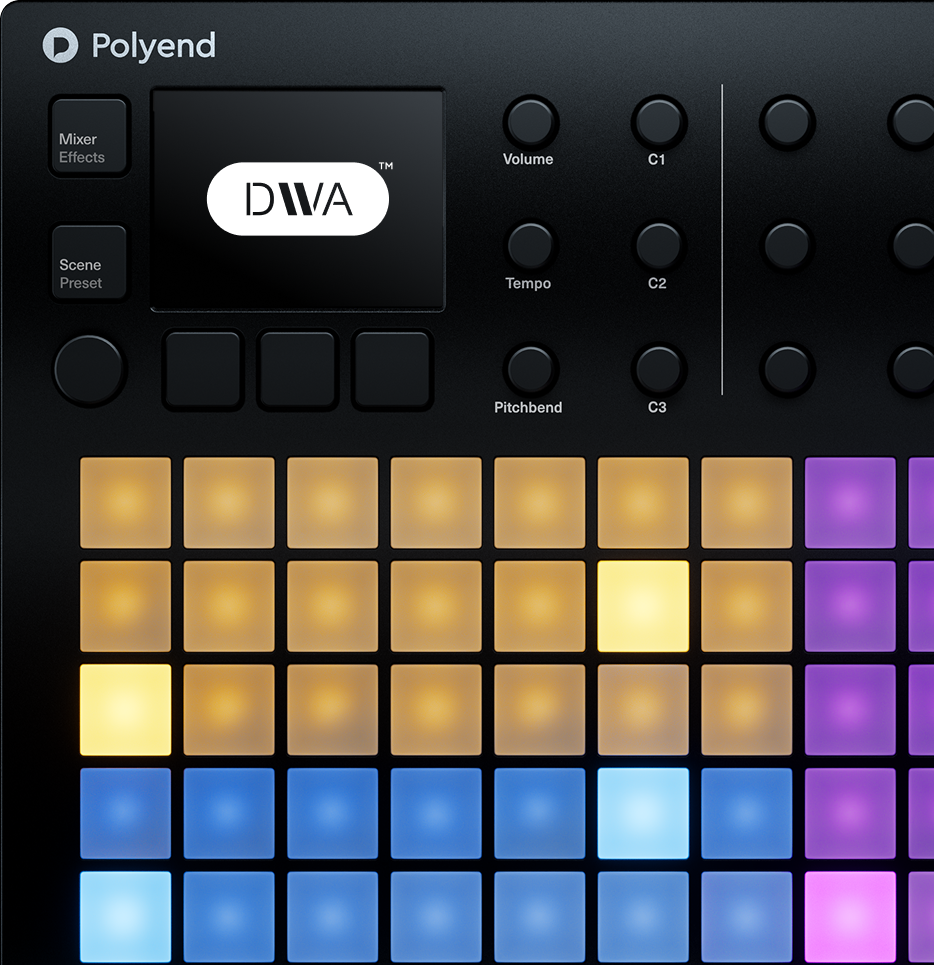The width and height of the screenshot is (934, 965).
Task: Click the C2 knob
Action: click(x=657, y=246)
